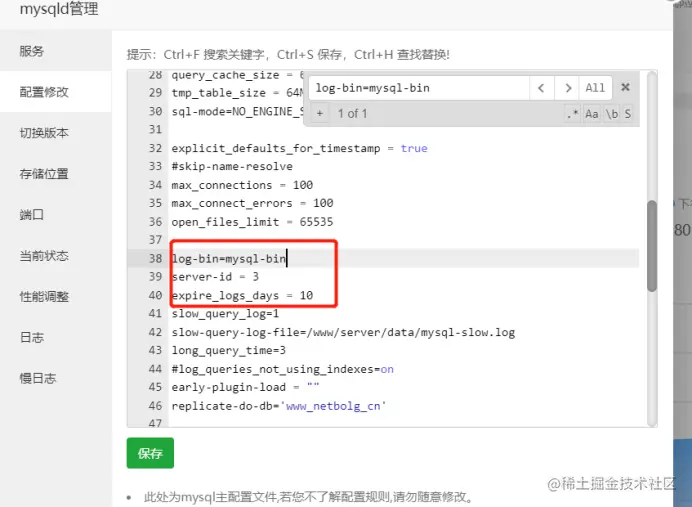
Task: Open the 配置修改 tab
Action: click(56, 92)
